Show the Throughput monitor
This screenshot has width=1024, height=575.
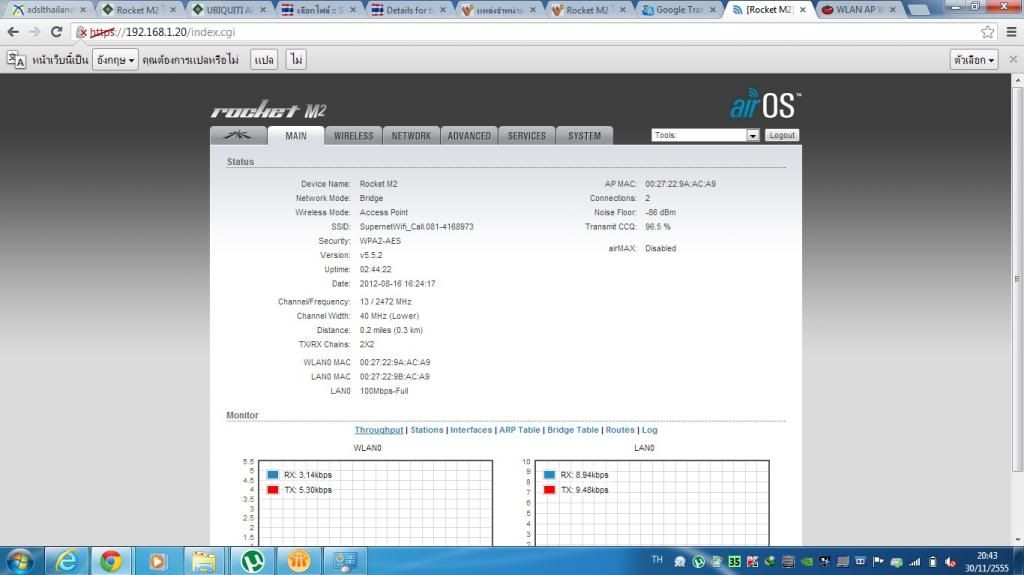click(x=378, y=430)
